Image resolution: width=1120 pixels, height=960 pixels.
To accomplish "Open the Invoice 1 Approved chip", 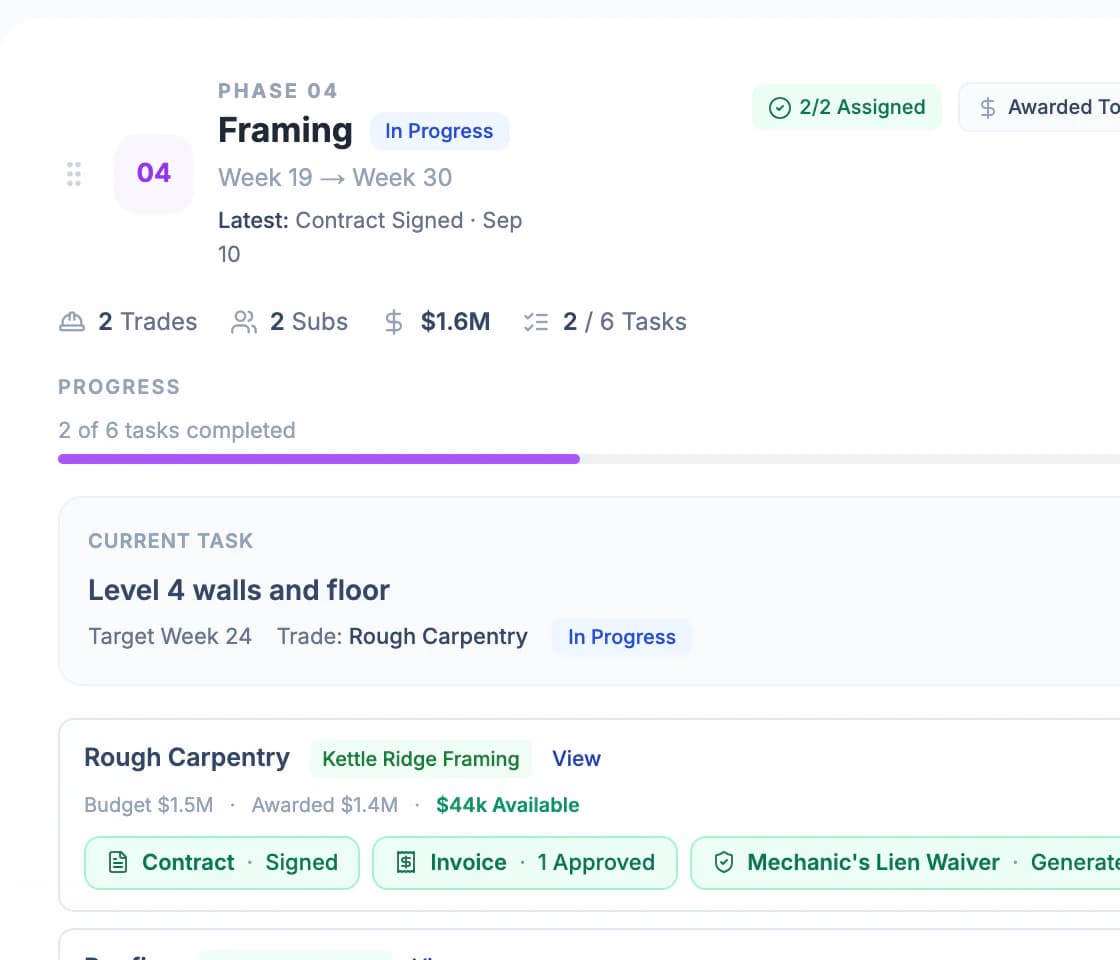I will coord(524,863).
